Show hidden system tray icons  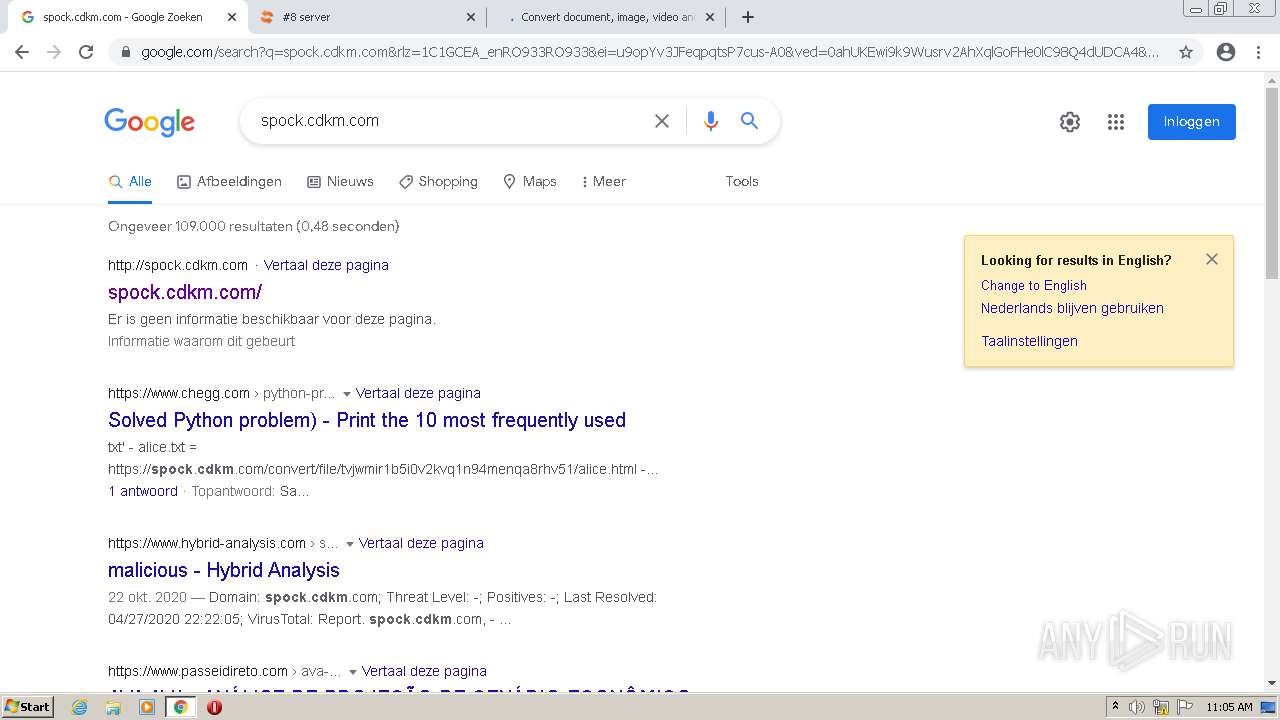pyautogui.click(x=1115, y=707)
